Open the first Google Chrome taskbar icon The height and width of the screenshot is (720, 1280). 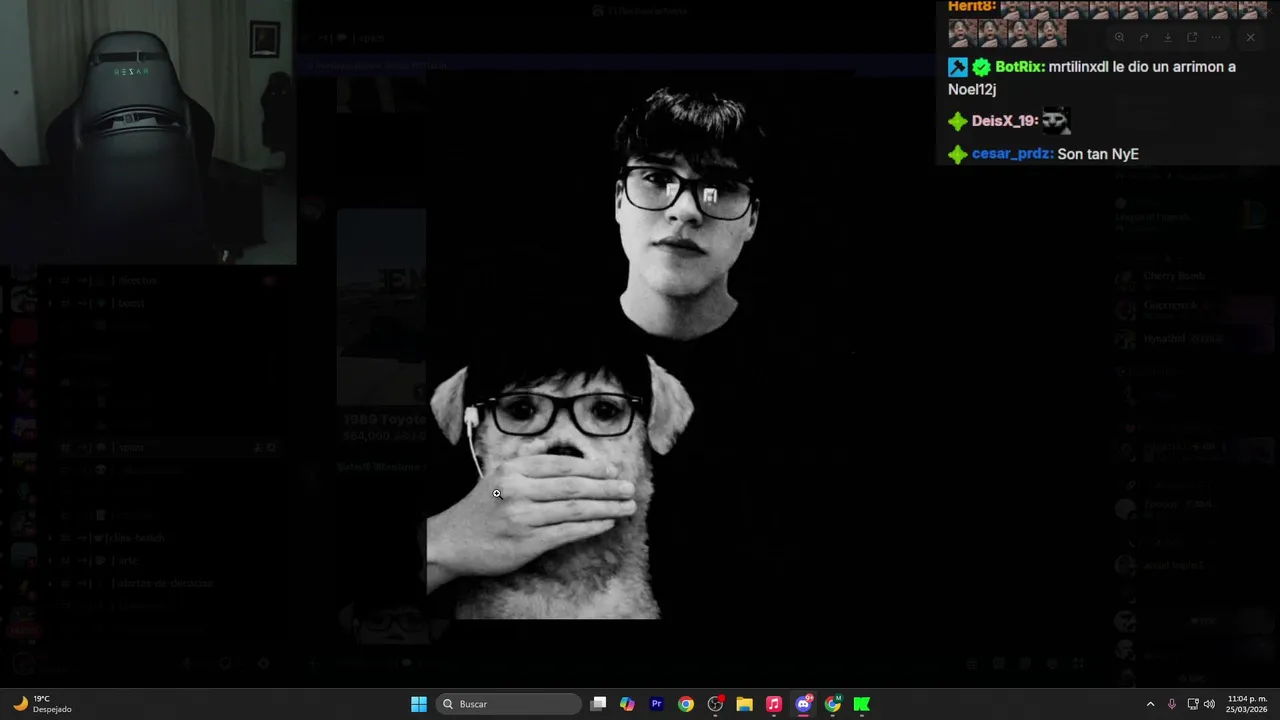point(685,704)
